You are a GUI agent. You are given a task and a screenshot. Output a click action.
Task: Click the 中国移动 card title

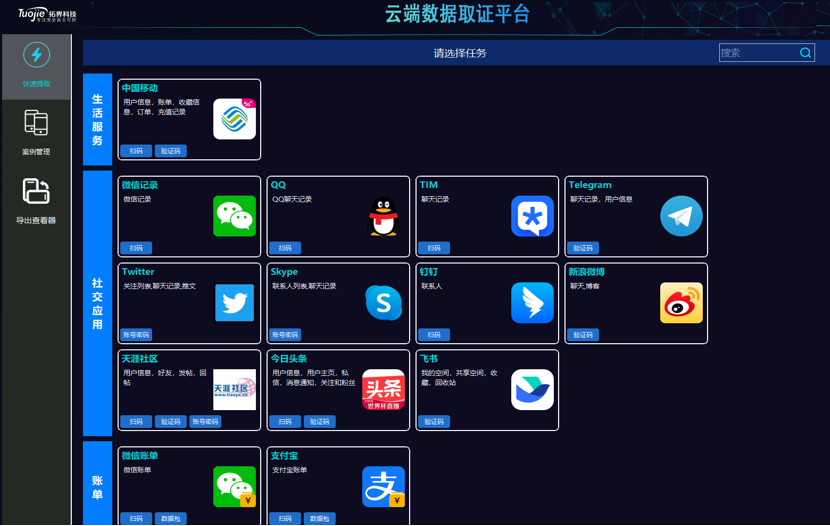(140, 88)
